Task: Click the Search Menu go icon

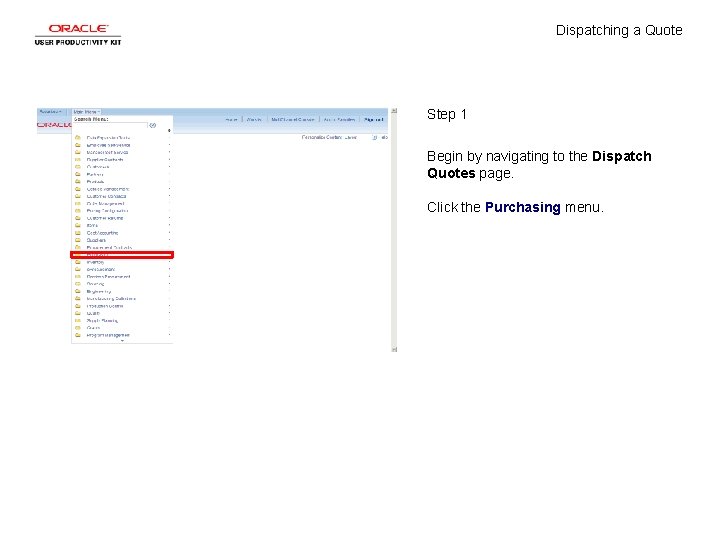Action: click(153, 125)
